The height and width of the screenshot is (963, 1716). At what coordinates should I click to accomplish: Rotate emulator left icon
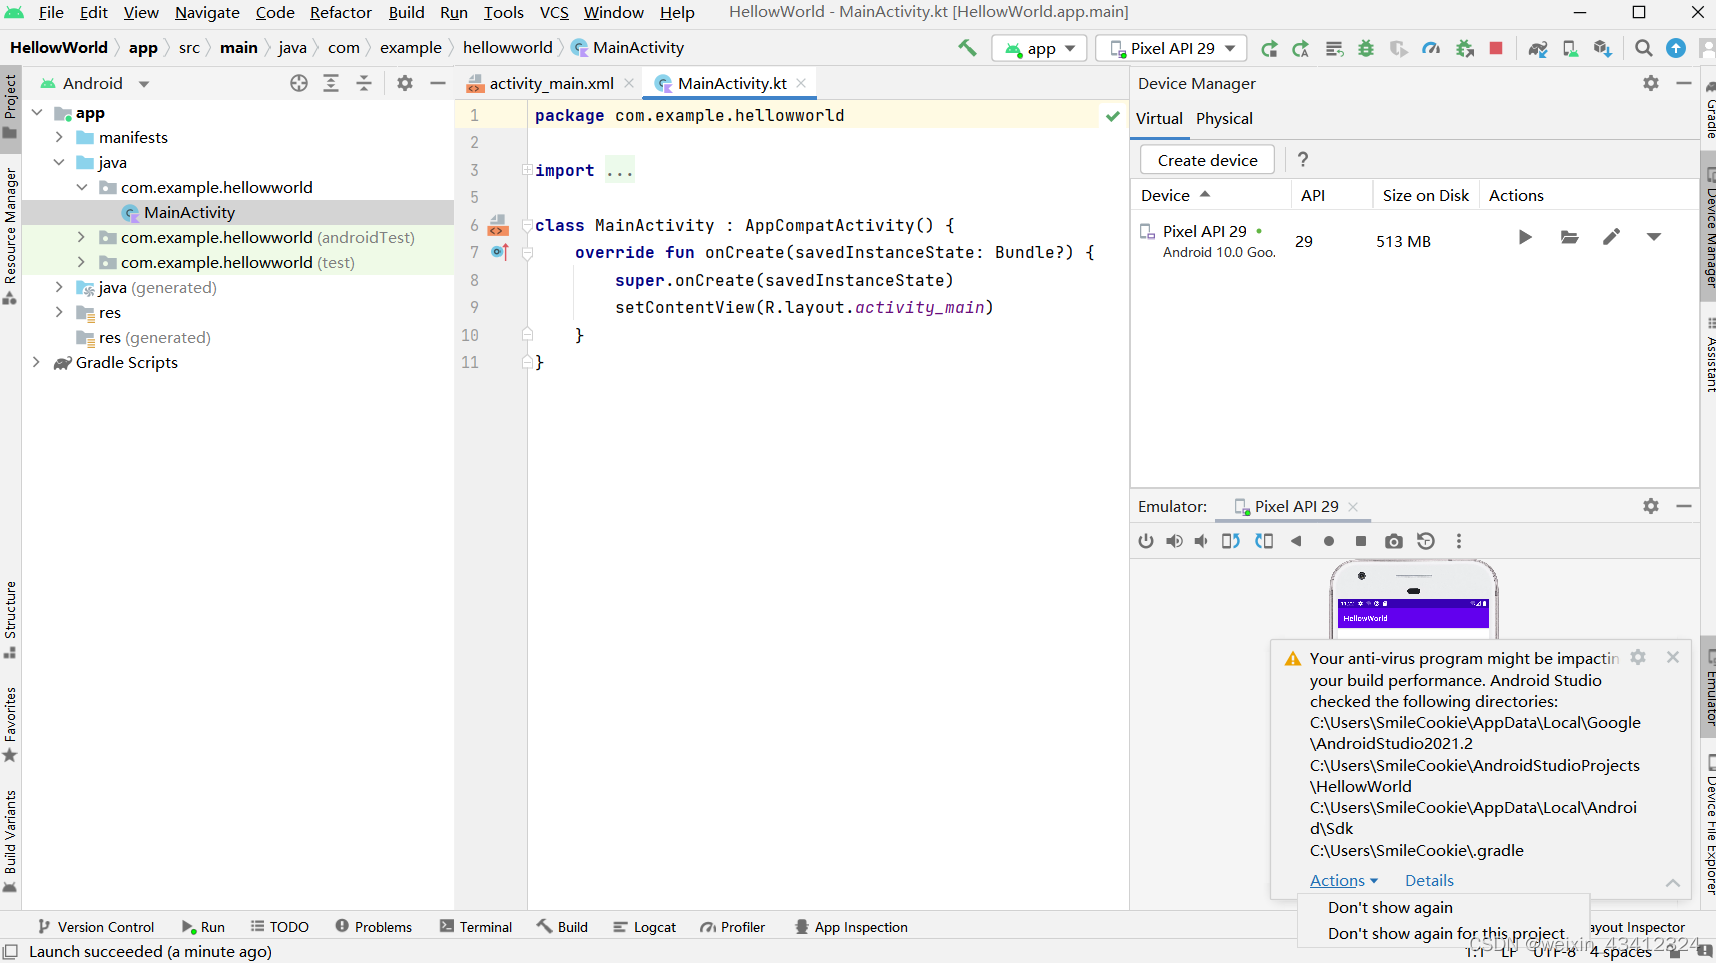click(1231, 541)
